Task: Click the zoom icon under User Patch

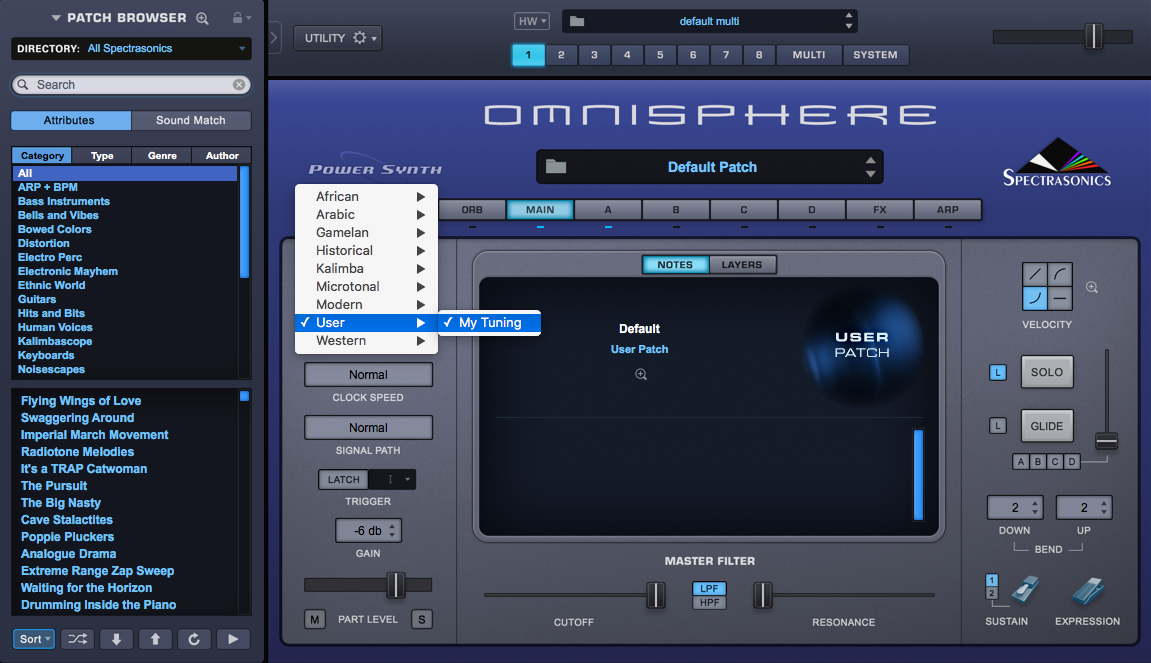Action: (641, 374)
